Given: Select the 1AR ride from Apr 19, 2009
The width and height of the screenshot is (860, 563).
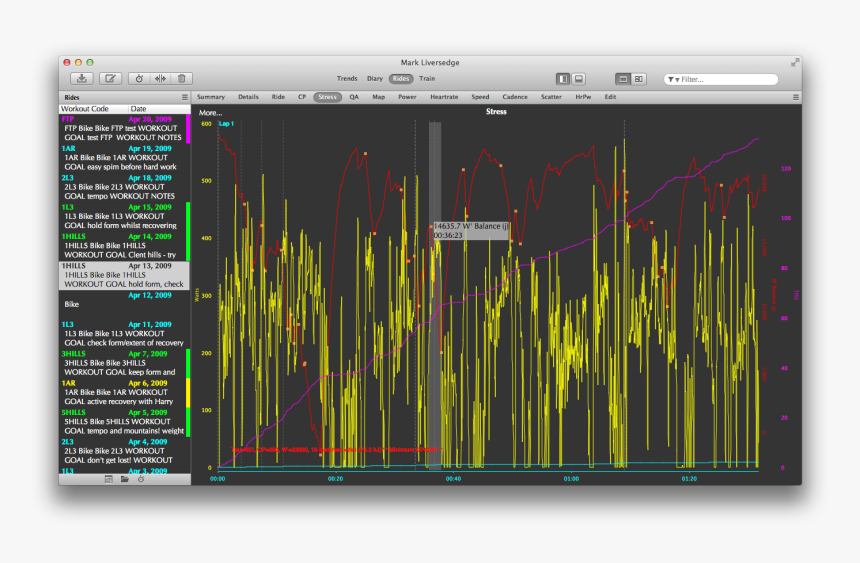Looking at the screenshot, I should tap(125, 158).
